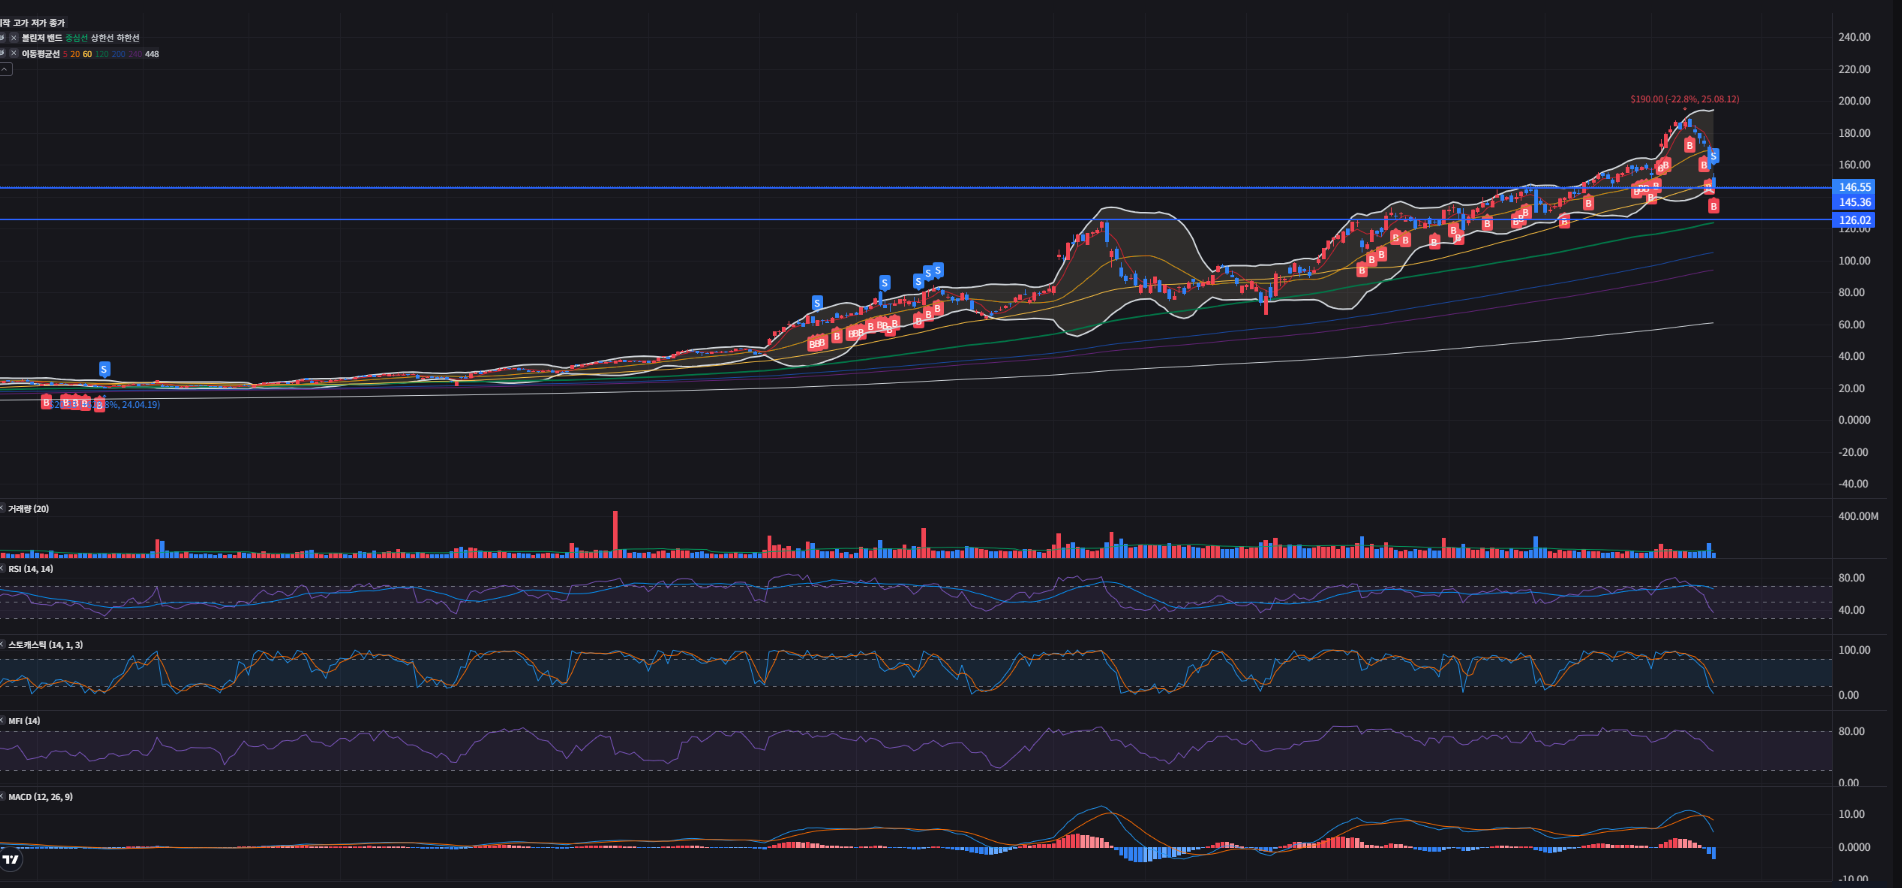Select the 146.55 price label on the axis
1902x888 pixels.
1853,187
